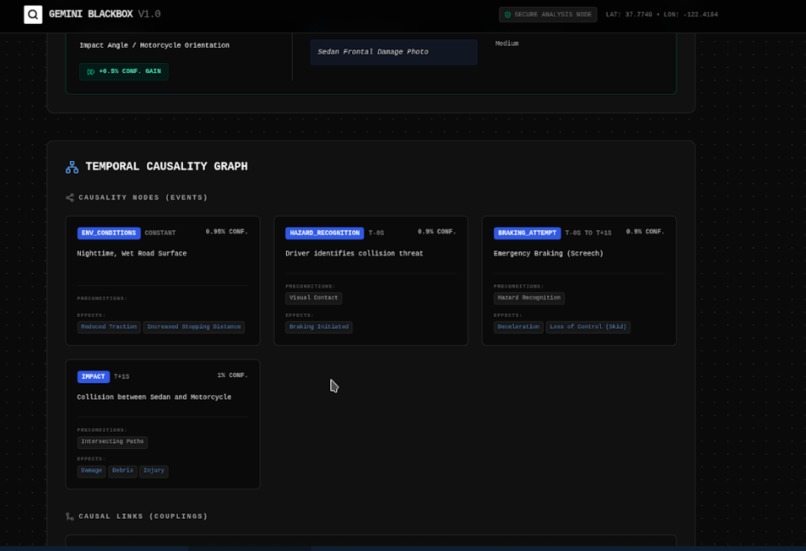806x551 pixels.
Task: Click the Causality Nodes share icon
Action: coord(70,197)
